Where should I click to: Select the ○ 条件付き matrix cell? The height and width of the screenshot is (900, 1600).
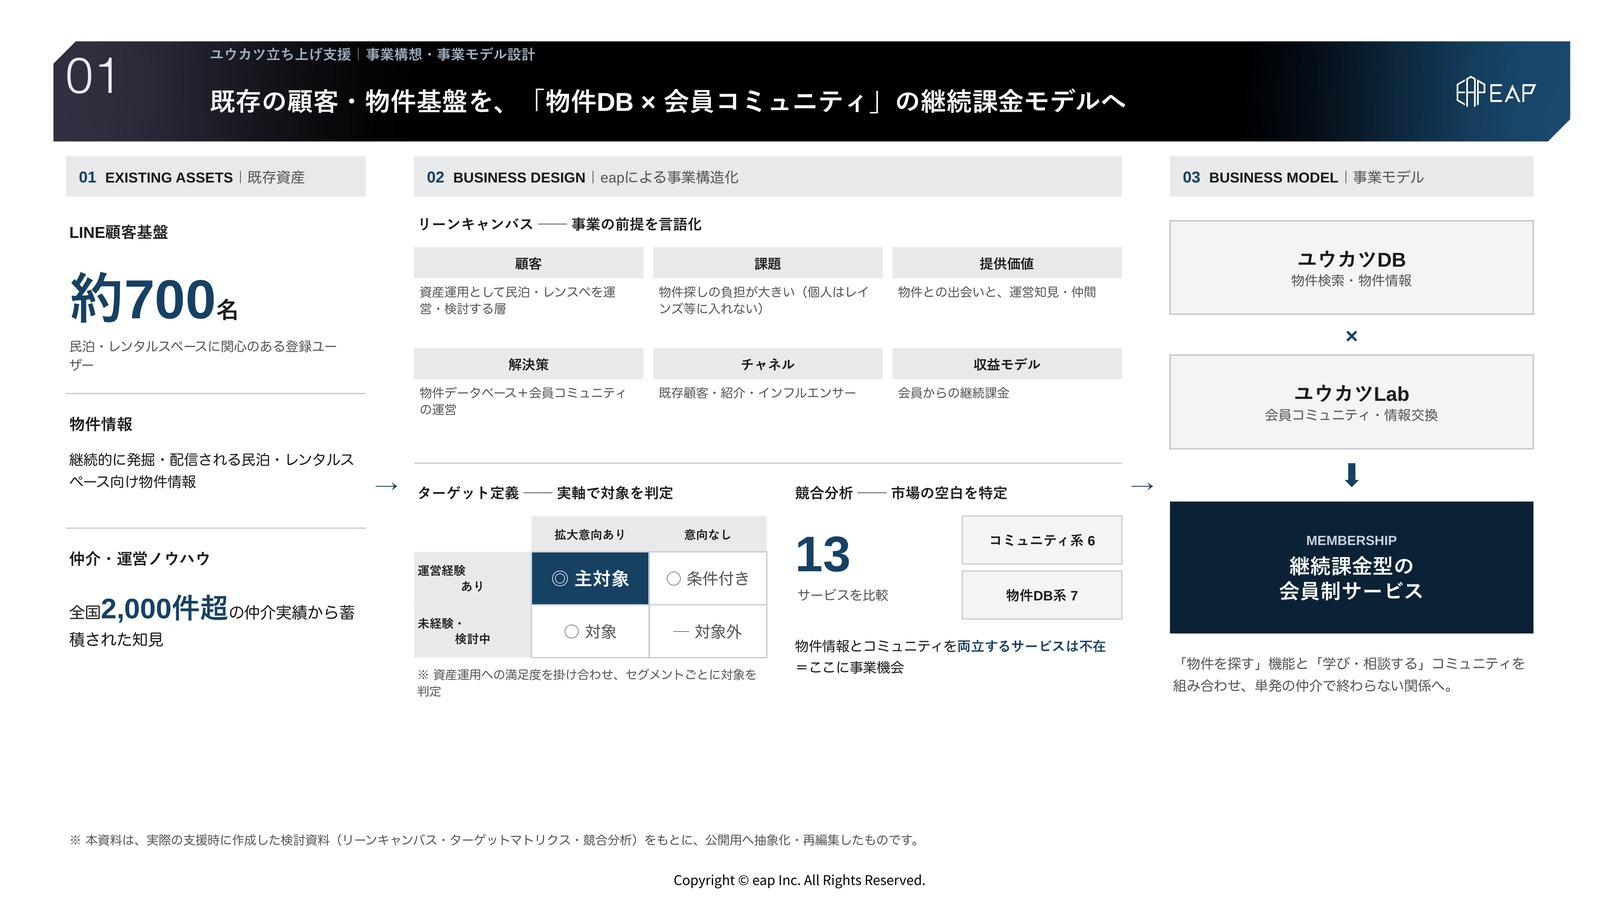pyautogui.click(x=708, y=578)
